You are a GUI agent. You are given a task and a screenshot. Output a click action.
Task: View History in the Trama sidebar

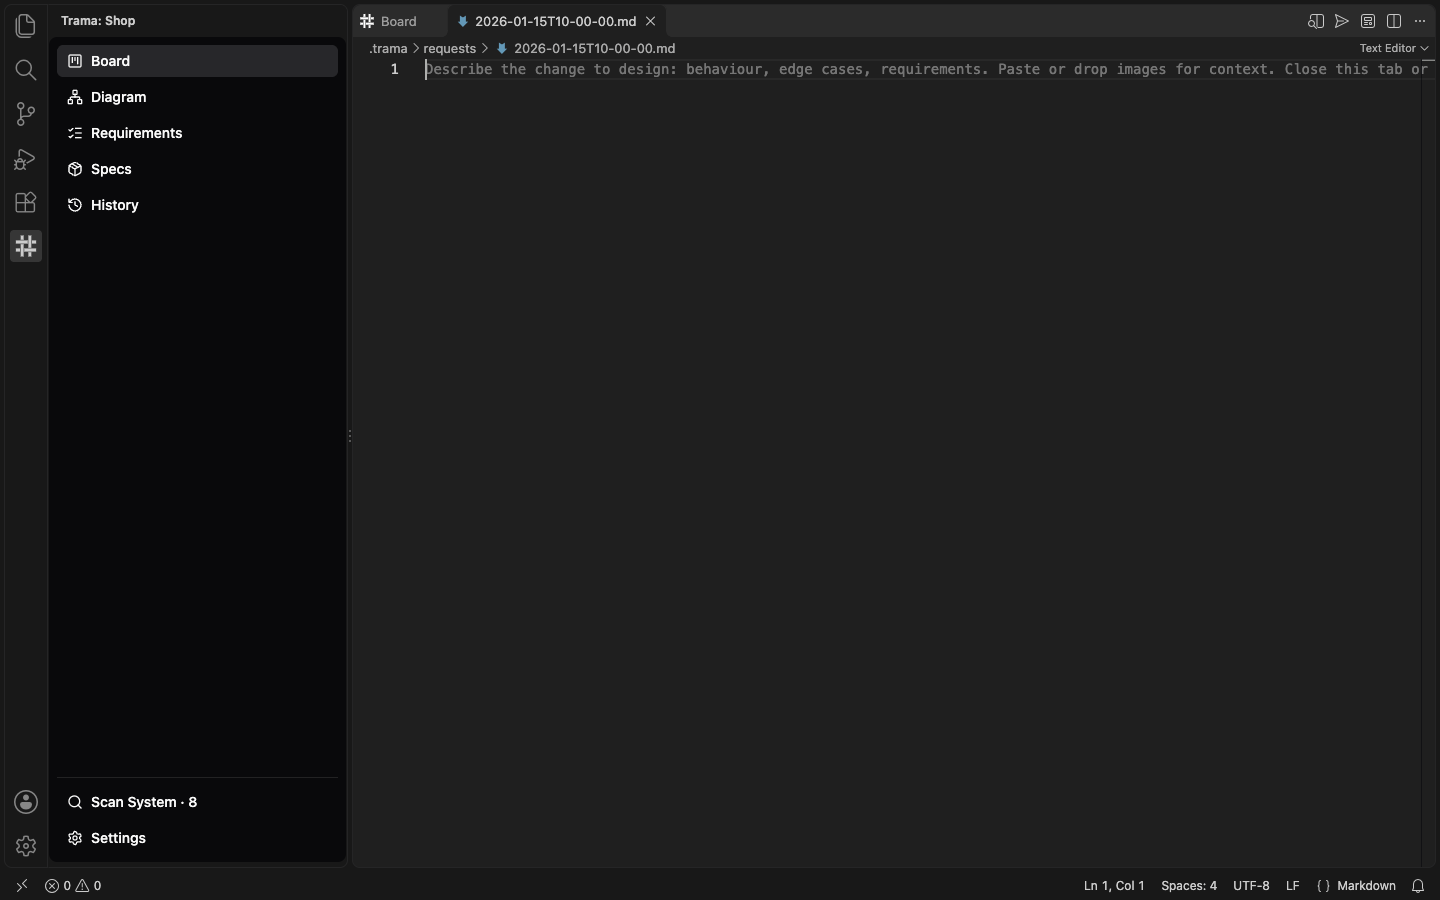pos(197,205)
